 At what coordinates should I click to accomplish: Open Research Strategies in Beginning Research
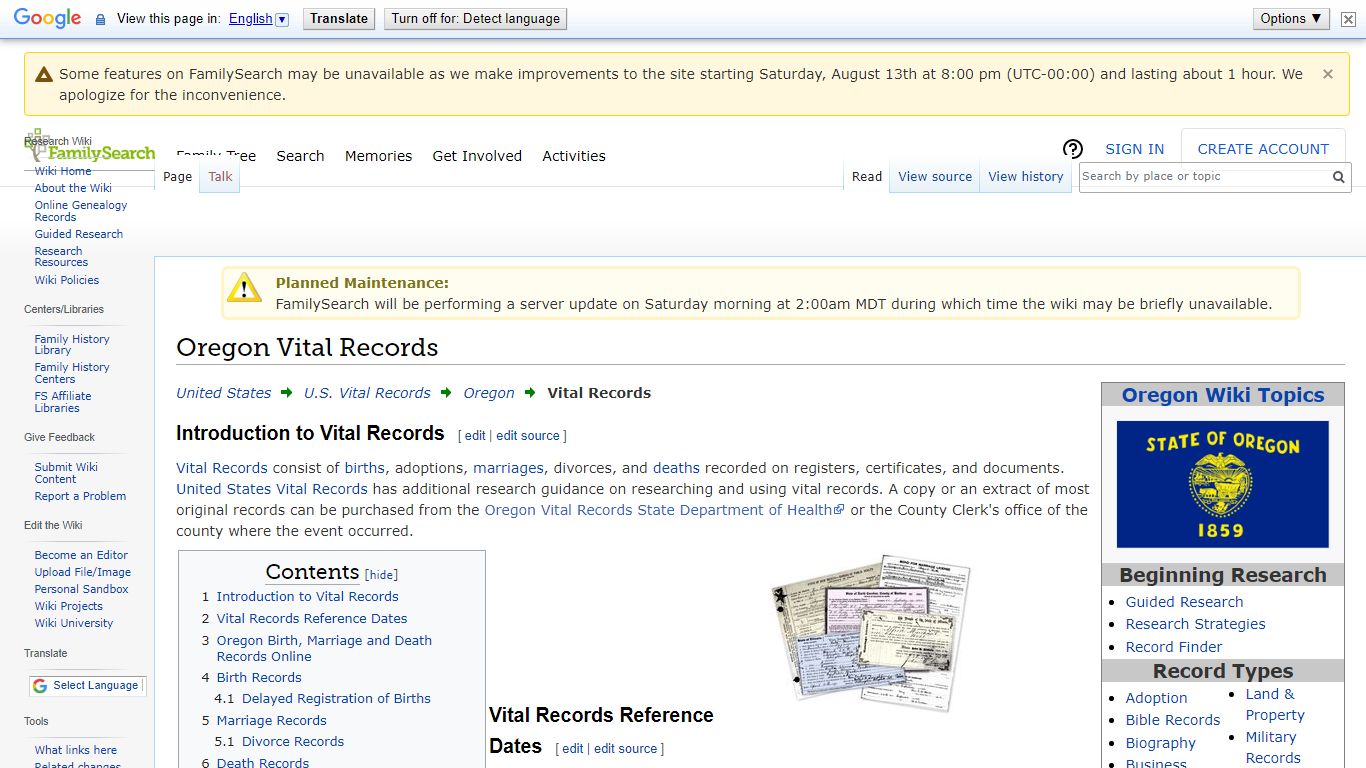click(x=1195, y=624)
